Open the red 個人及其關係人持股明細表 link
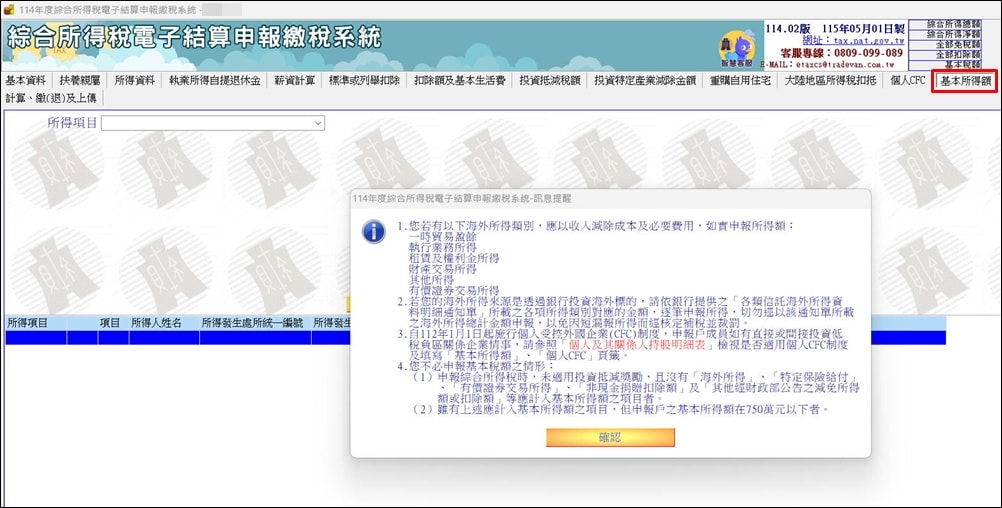1002x508 pixels. pyautogui.click(x=636, y=344)
